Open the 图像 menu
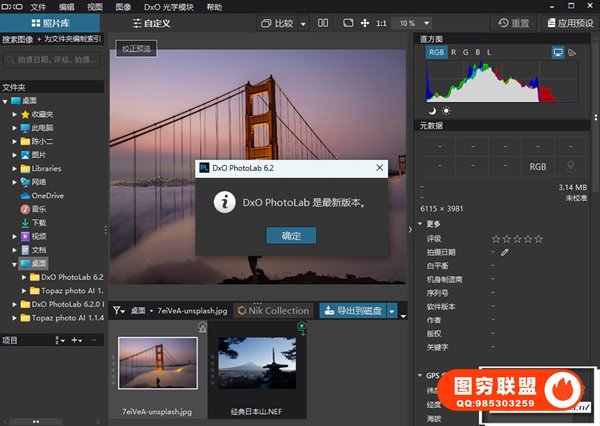Screen dimensions: 600x426 (122, 6)
